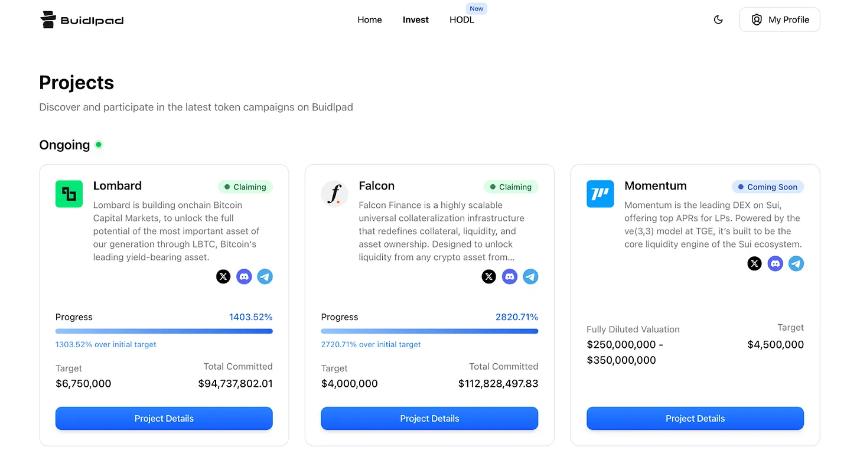Open Lombard's X (Twitter) icon
The height and width of the screenshot is (473, 860).
pos(223,277)
